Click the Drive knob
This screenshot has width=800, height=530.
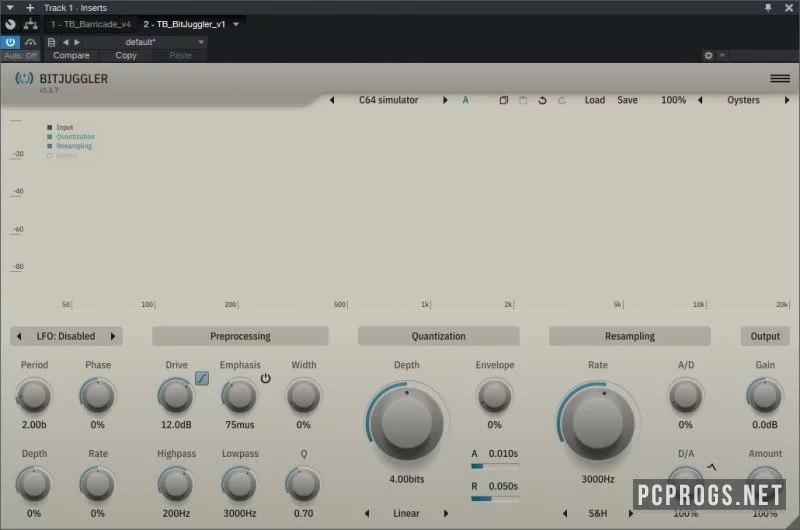tap(176, 395)
